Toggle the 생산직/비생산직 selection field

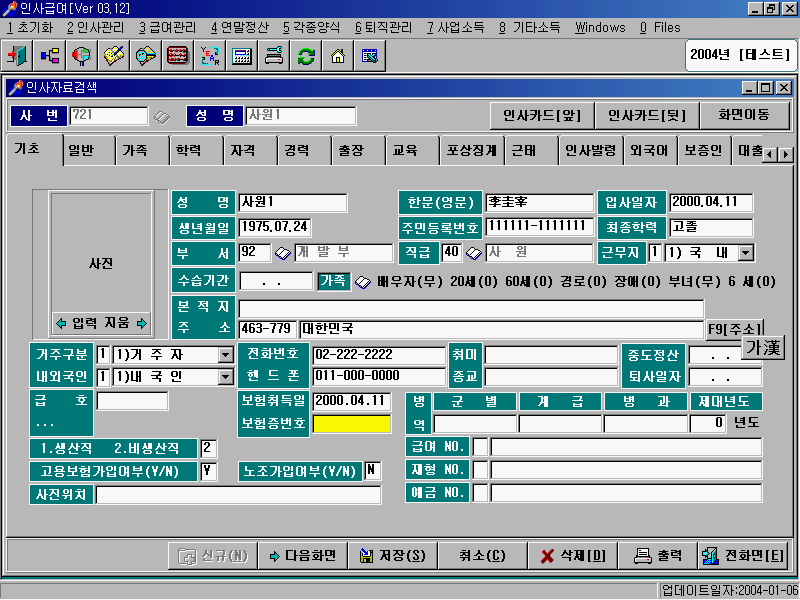click(210, 448)
